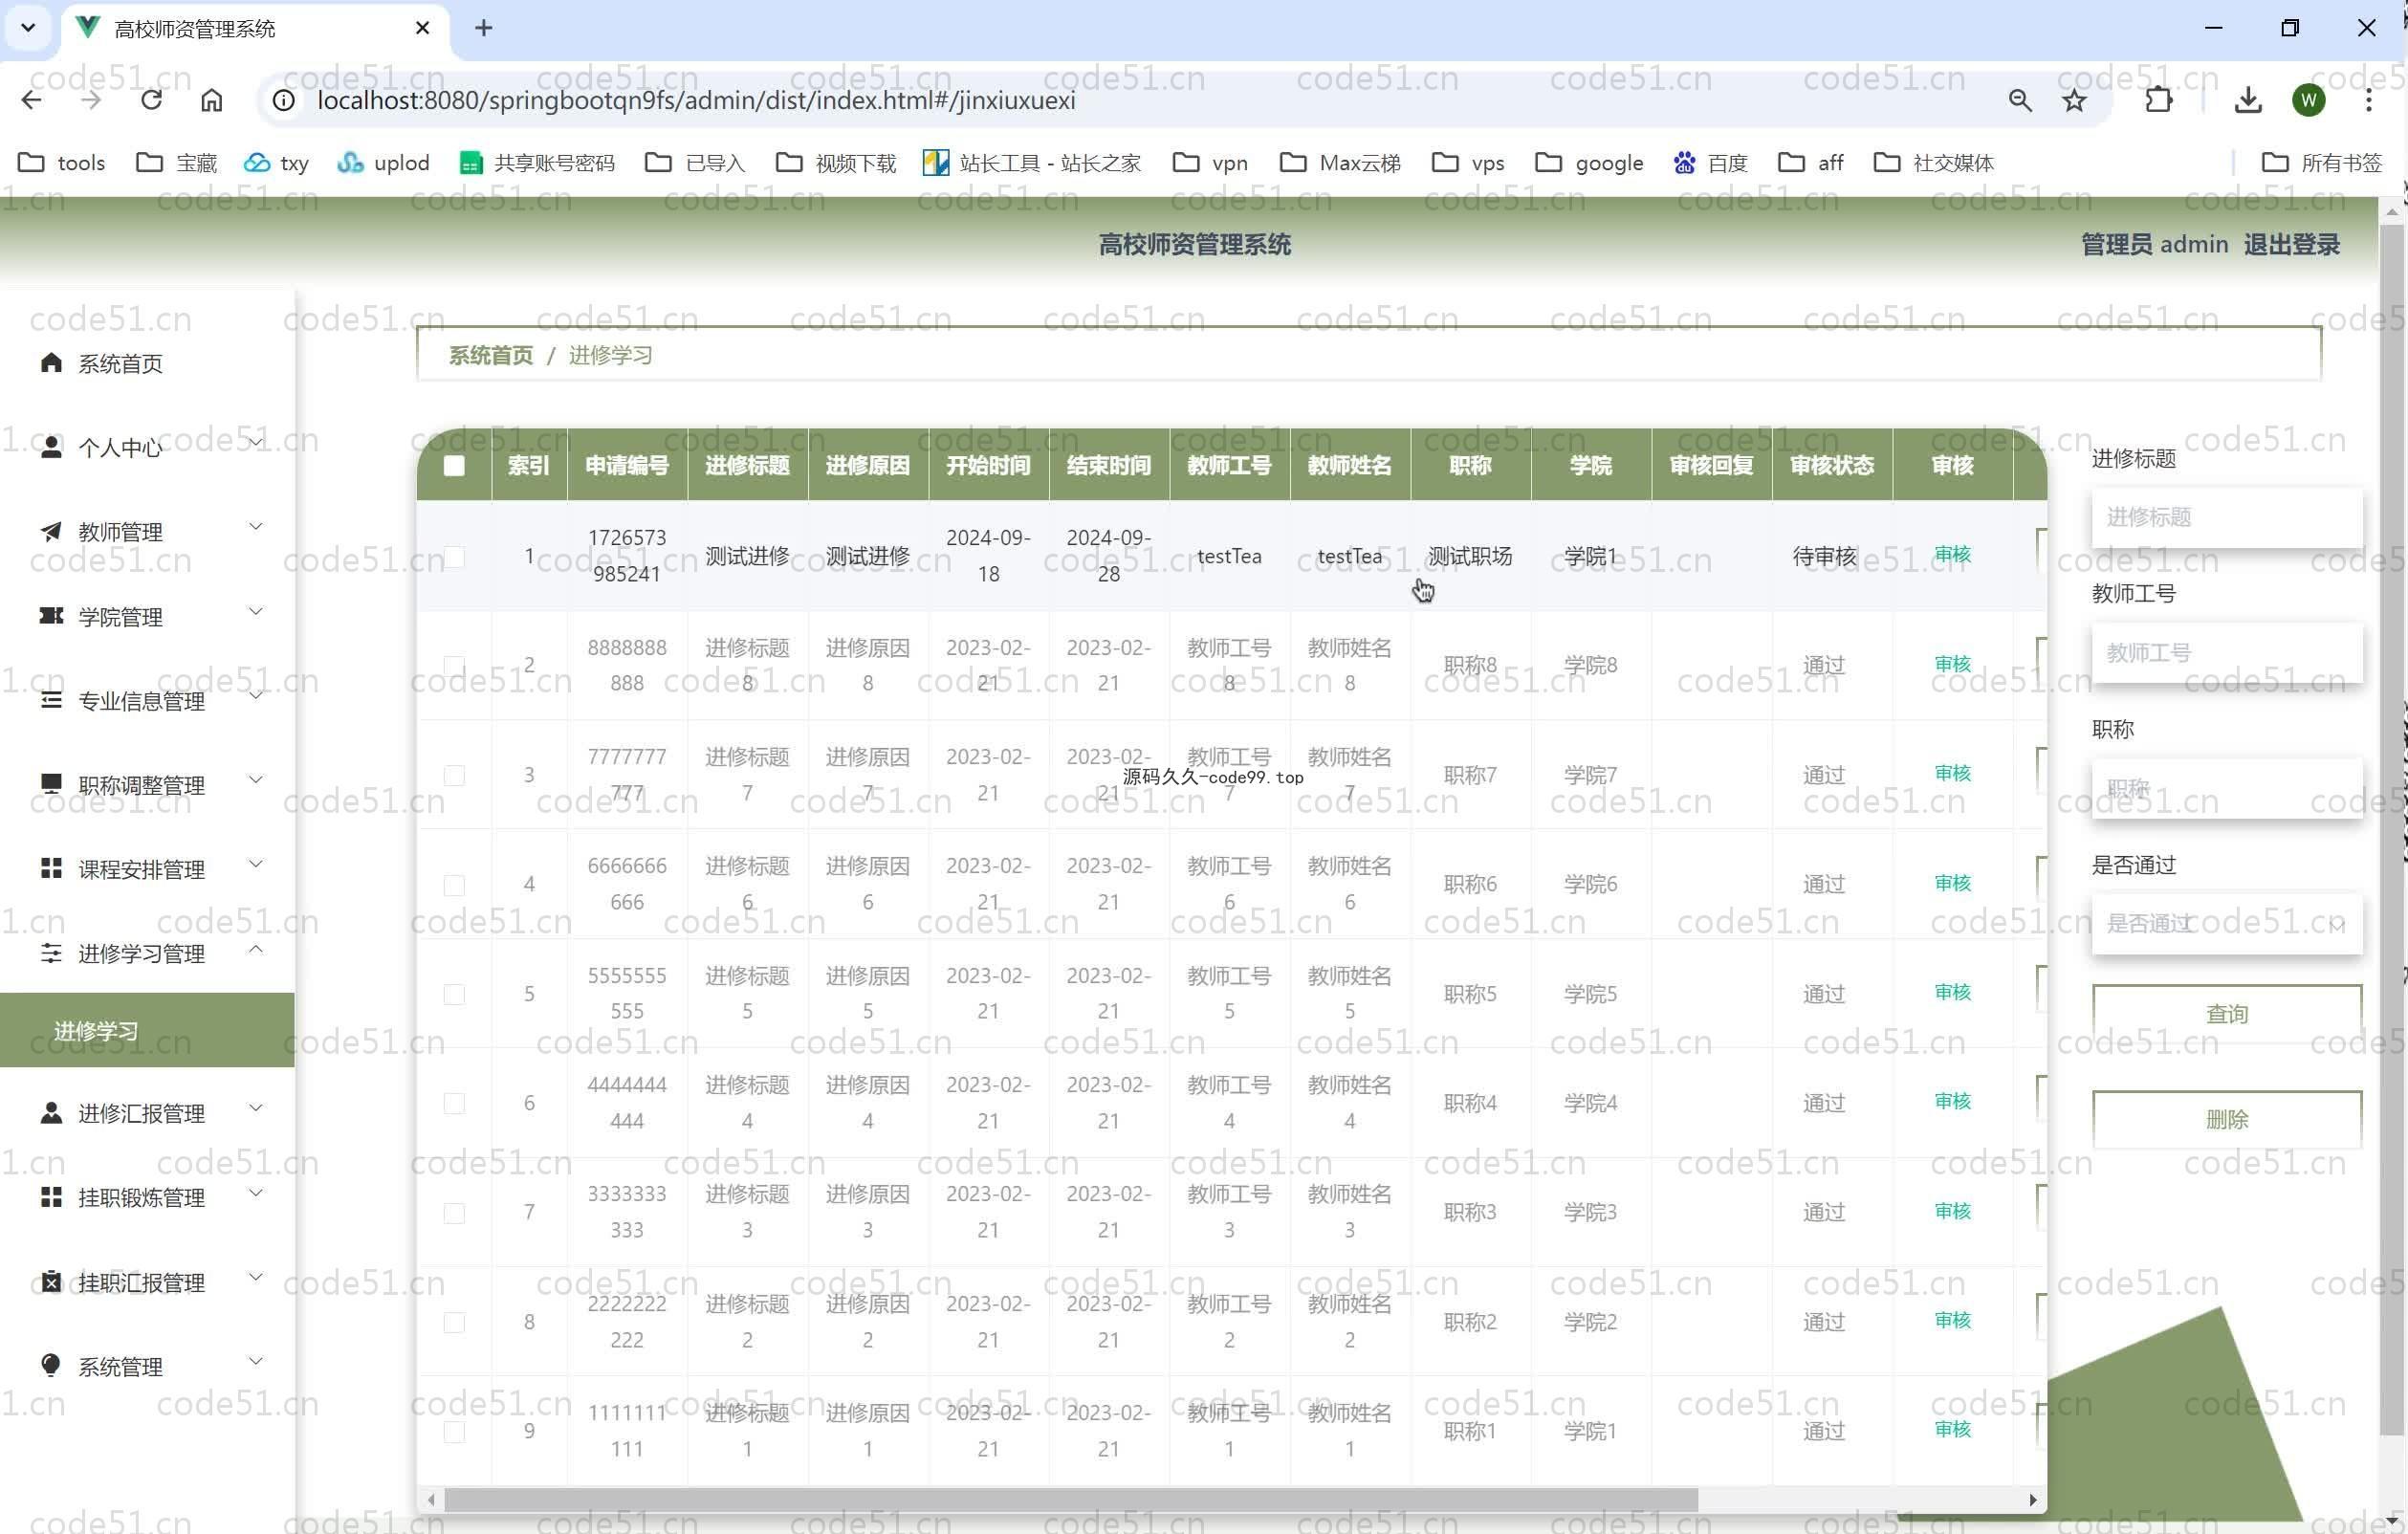The width and height of the screenshot is (2408, 1534).
Task: Click 退出登录 to log out
Action: 2291,244
